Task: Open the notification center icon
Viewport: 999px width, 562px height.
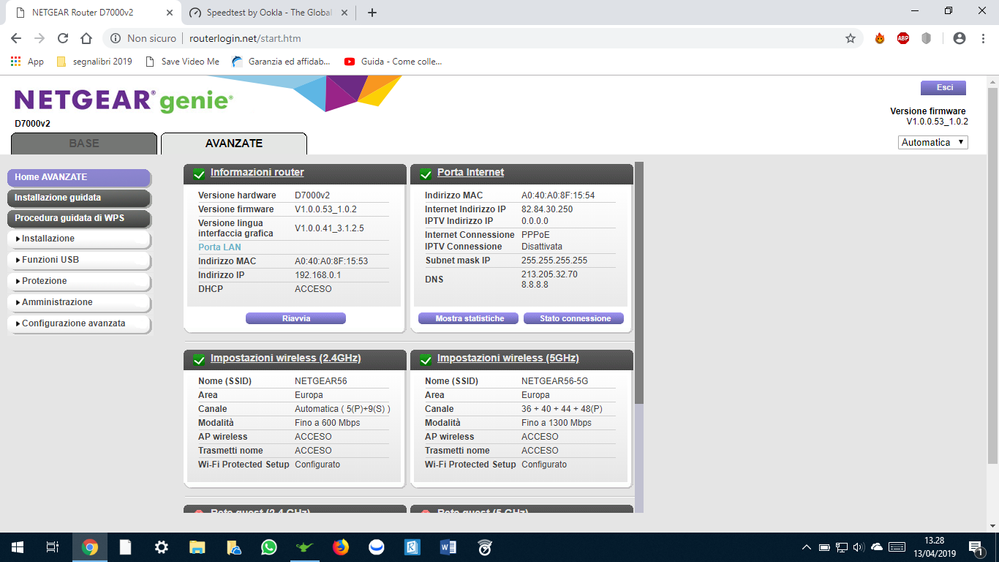Action: (x=975, y=547)
